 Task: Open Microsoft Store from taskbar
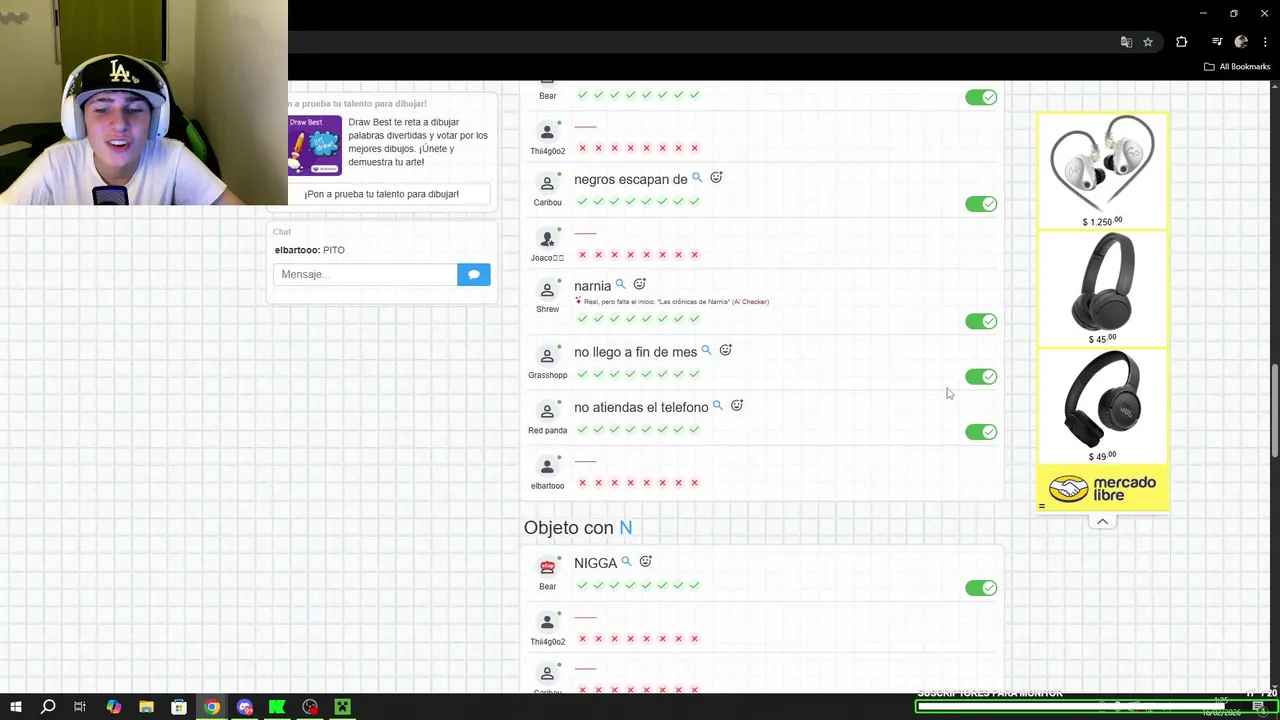(x=179, y=707)
